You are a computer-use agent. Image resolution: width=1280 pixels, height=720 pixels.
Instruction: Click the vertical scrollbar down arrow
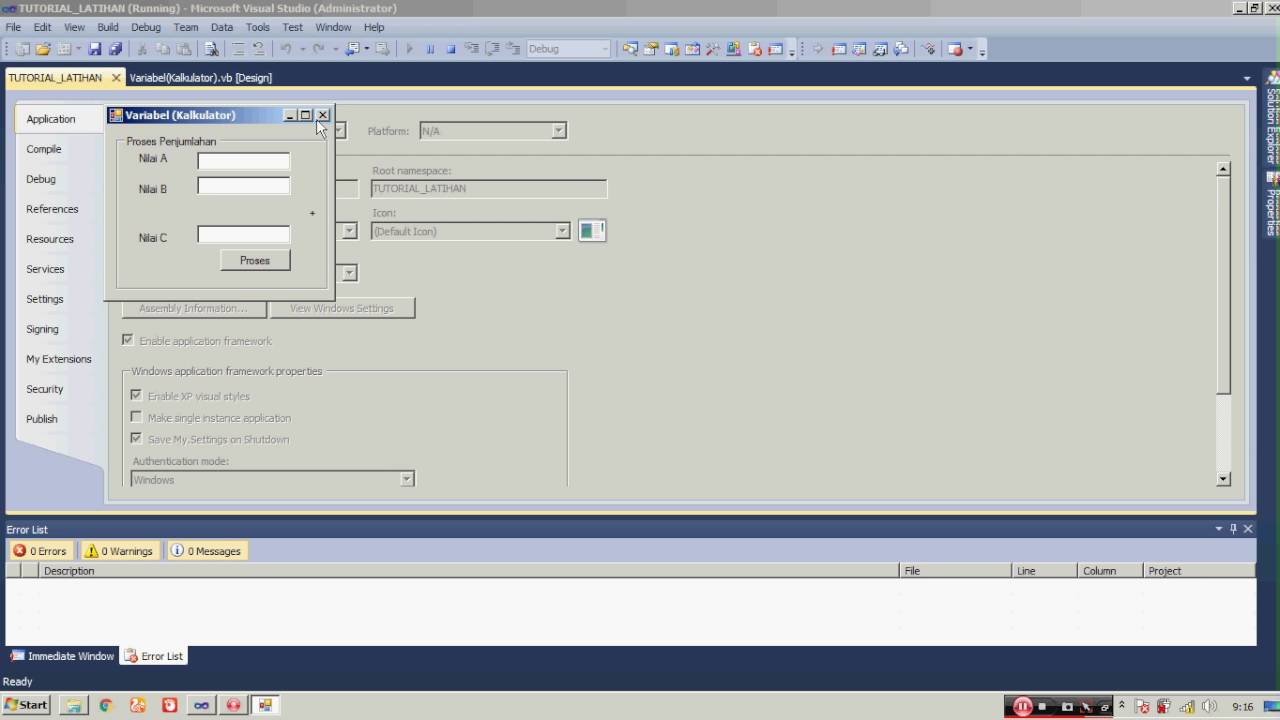pyautogui.click(x=1223, y=479)
